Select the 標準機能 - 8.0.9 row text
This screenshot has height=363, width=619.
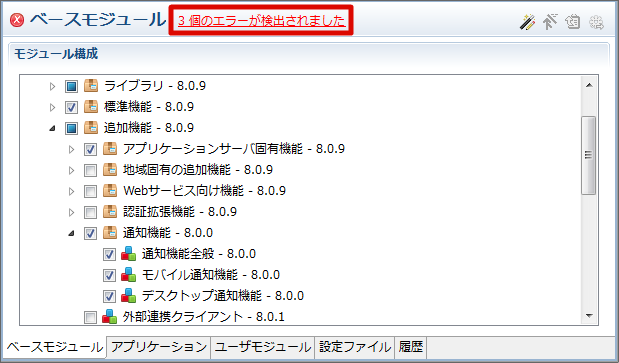point(149,107)
